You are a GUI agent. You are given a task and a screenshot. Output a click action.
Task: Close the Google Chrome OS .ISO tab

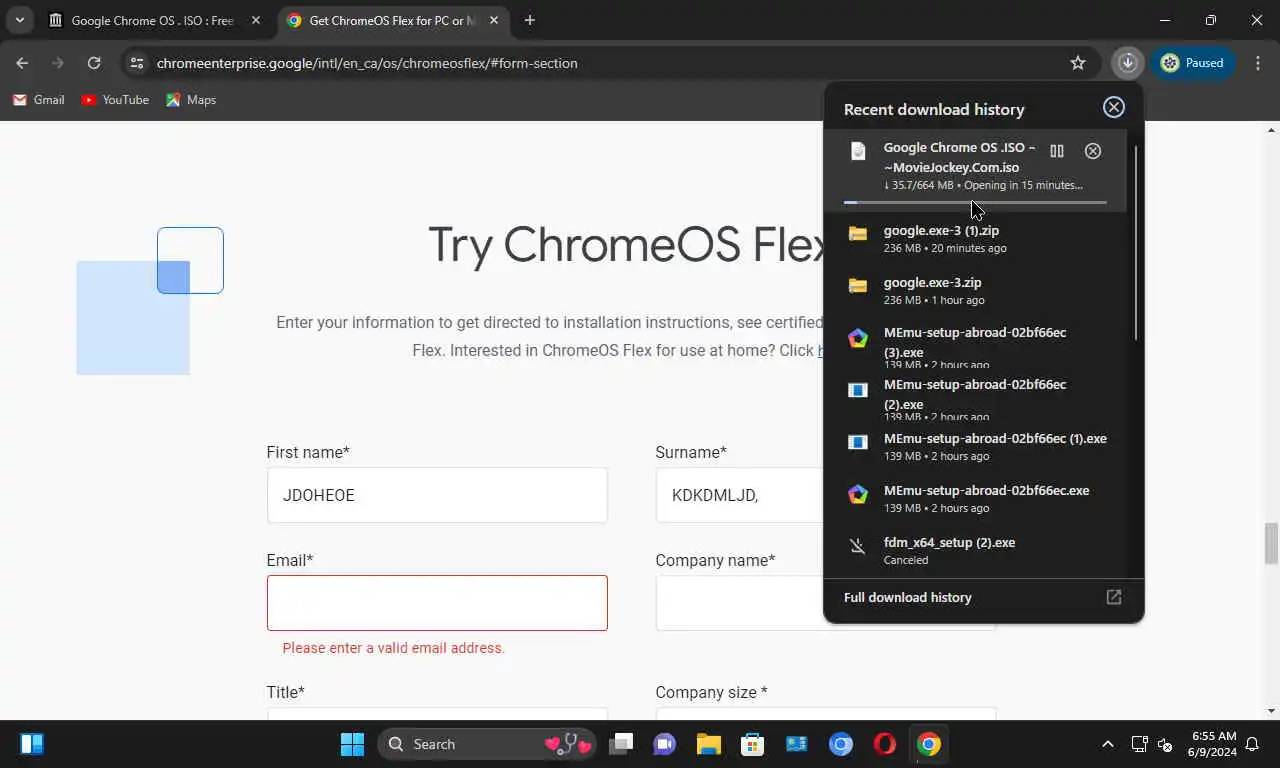click(x=256, y=20)
